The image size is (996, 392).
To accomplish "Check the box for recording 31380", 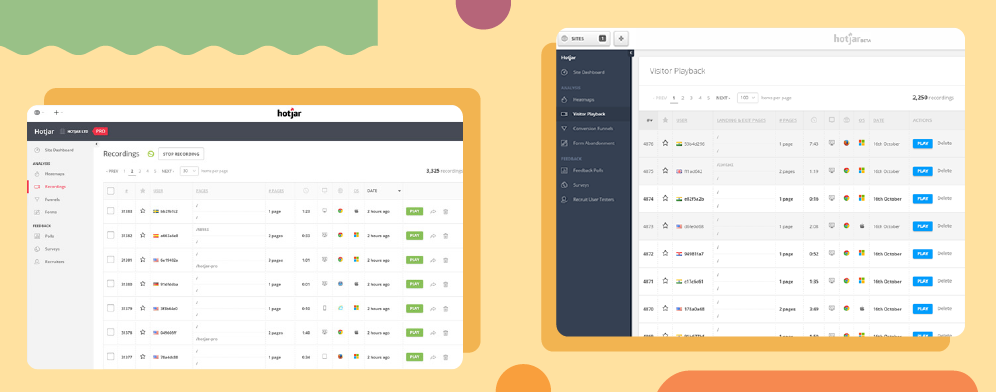I will coord(111,284).
